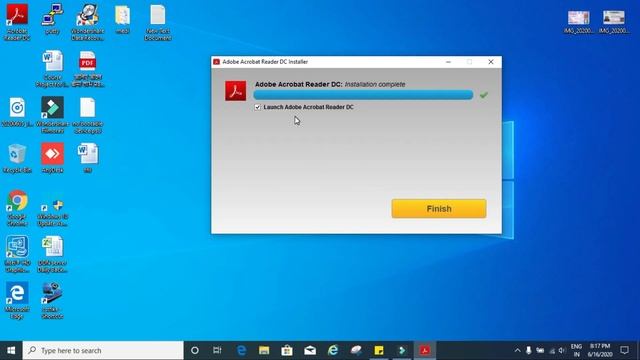
Task: Select the audio file beginning 2020
Action: point(17,112)
